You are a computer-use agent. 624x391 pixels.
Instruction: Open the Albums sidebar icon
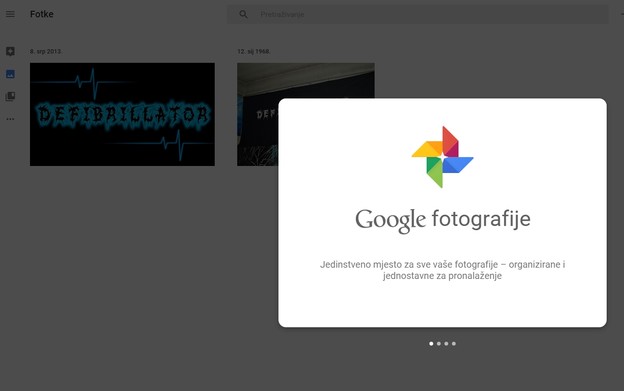pyautogui.click(x=10, y=96)
